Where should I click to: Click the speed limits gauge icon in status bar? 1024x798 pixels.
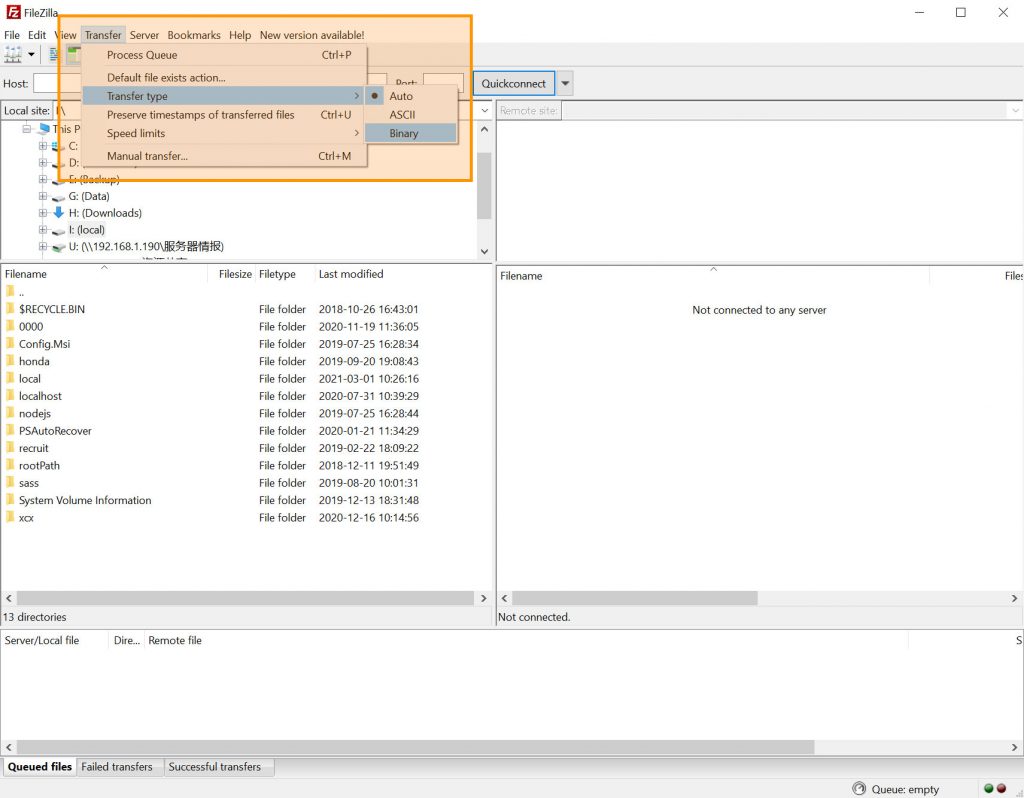point(859,789)
